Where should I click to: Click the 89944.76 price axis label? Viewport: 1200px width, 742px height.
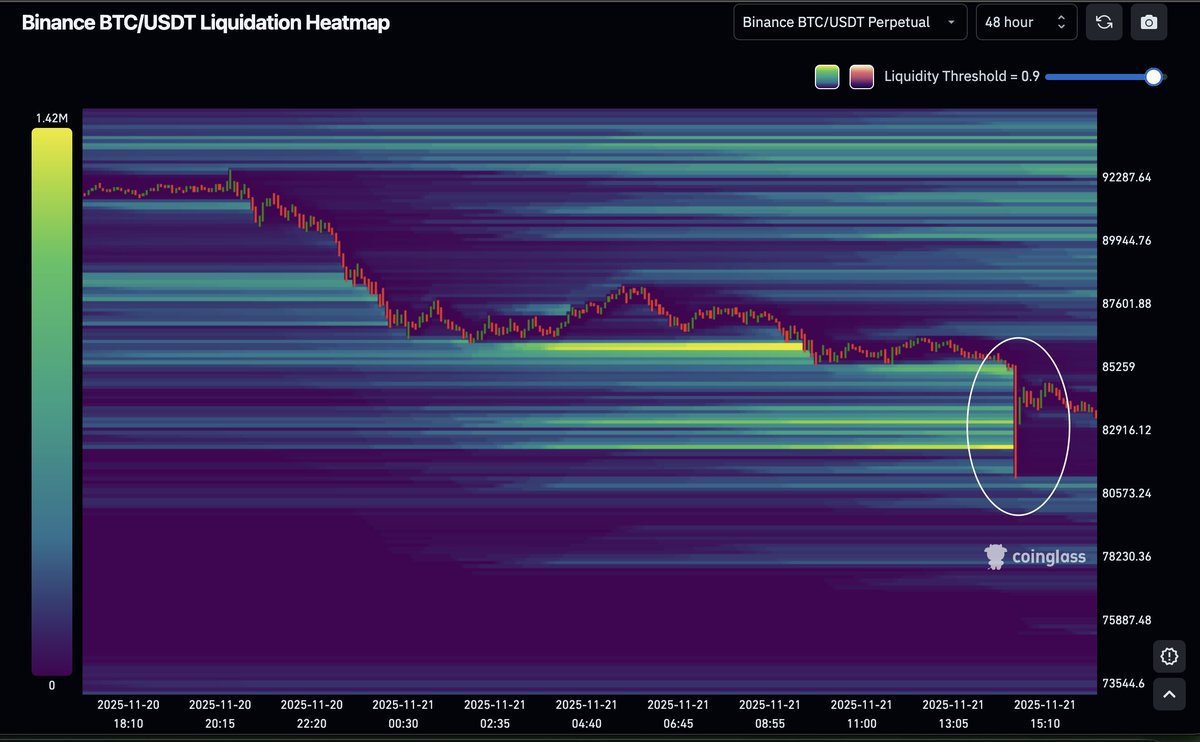(1127, 240)
